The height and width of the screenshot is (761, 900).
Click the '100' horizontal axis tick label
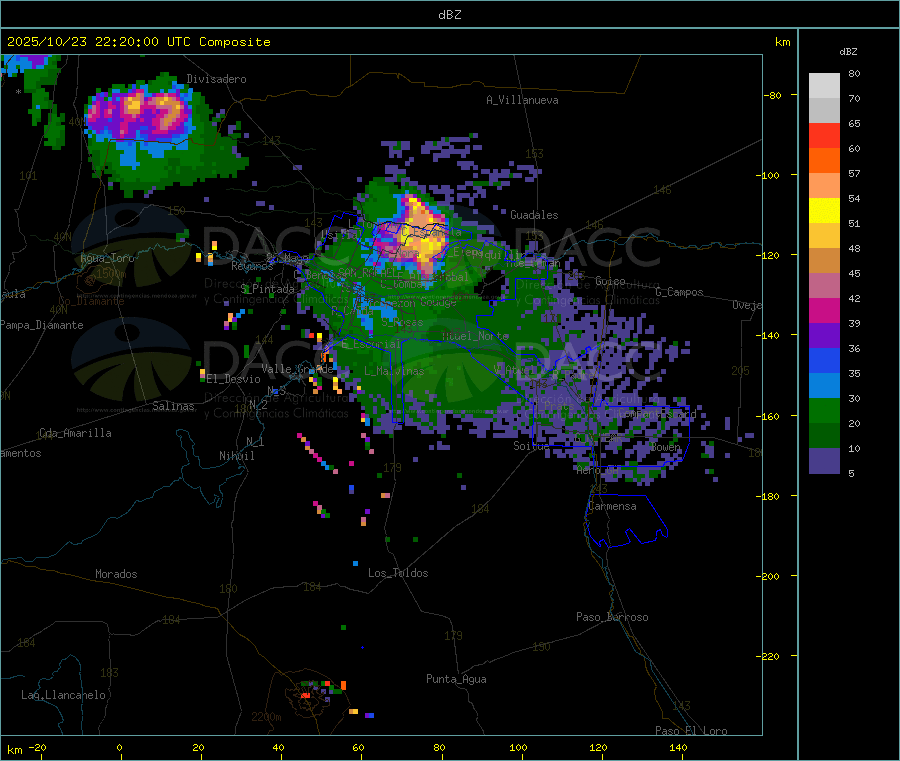pos(518,747)
